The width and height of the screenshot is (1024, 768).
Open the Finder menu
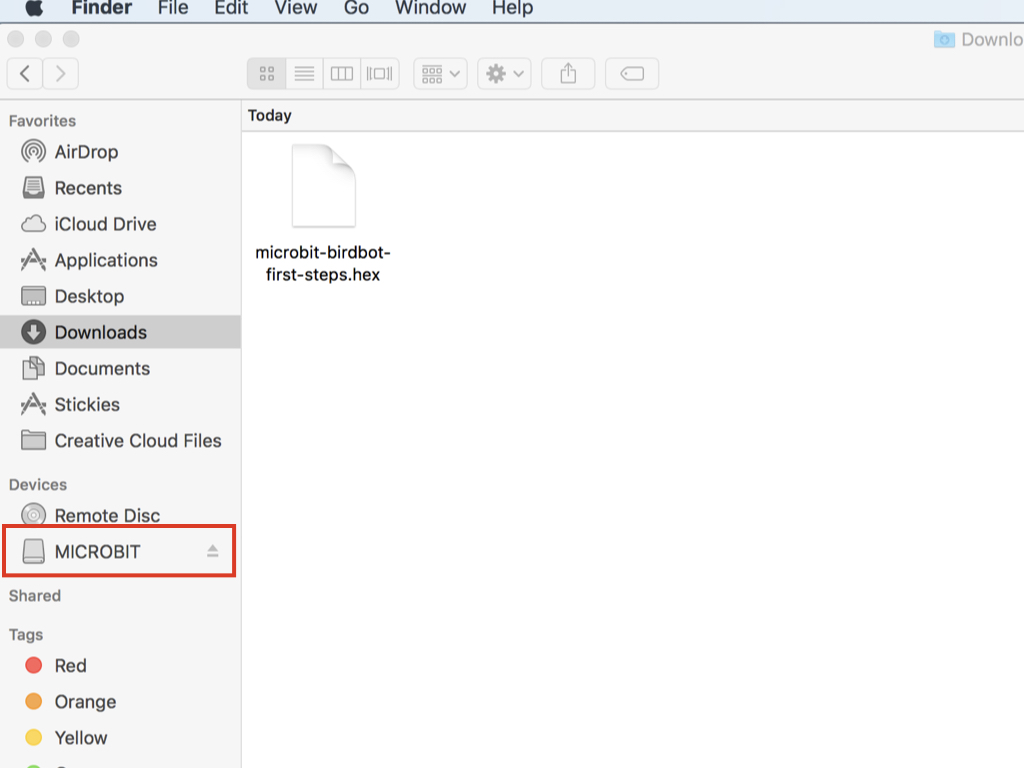tap(101, 8)
